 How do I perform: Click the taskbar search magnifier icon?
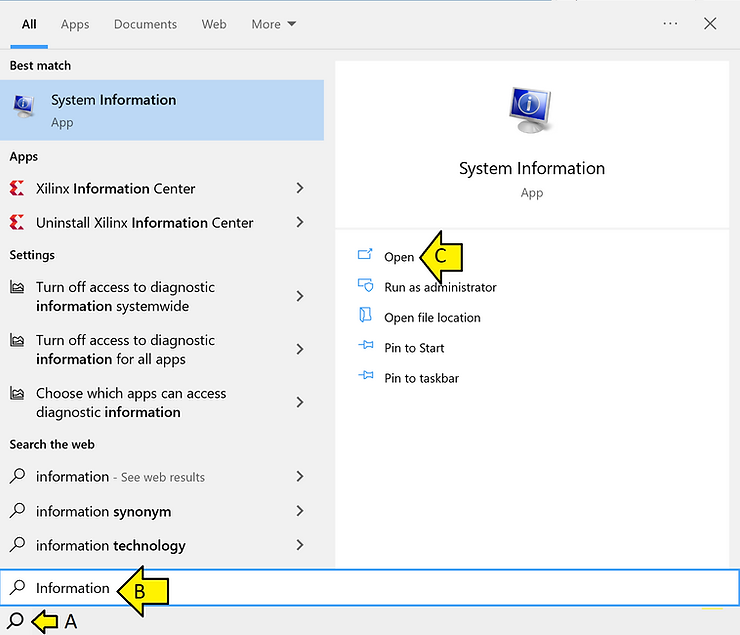(15, 620)
